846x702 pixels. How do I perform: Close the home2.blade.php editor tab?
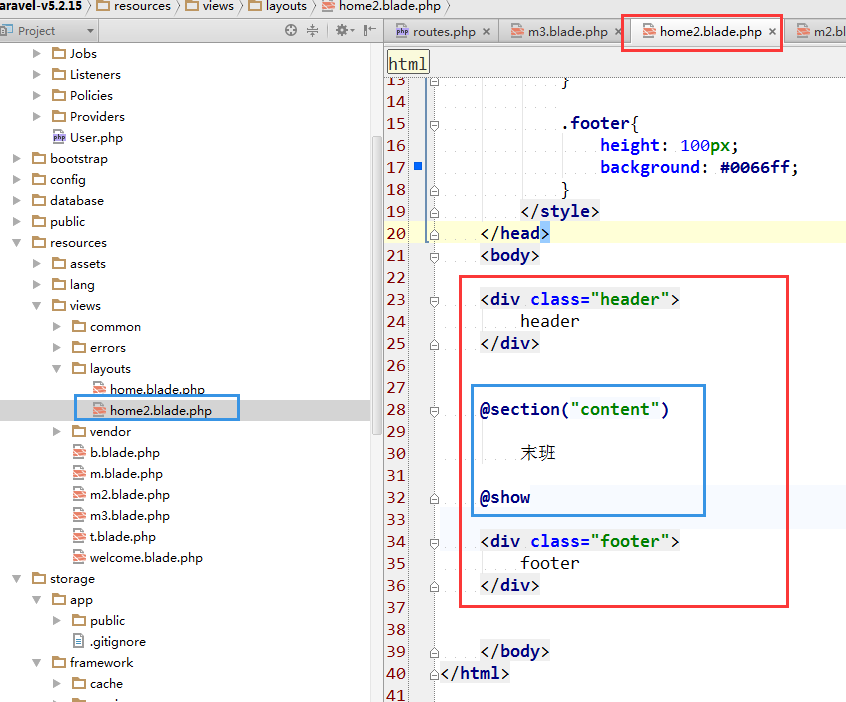(772, 32)
